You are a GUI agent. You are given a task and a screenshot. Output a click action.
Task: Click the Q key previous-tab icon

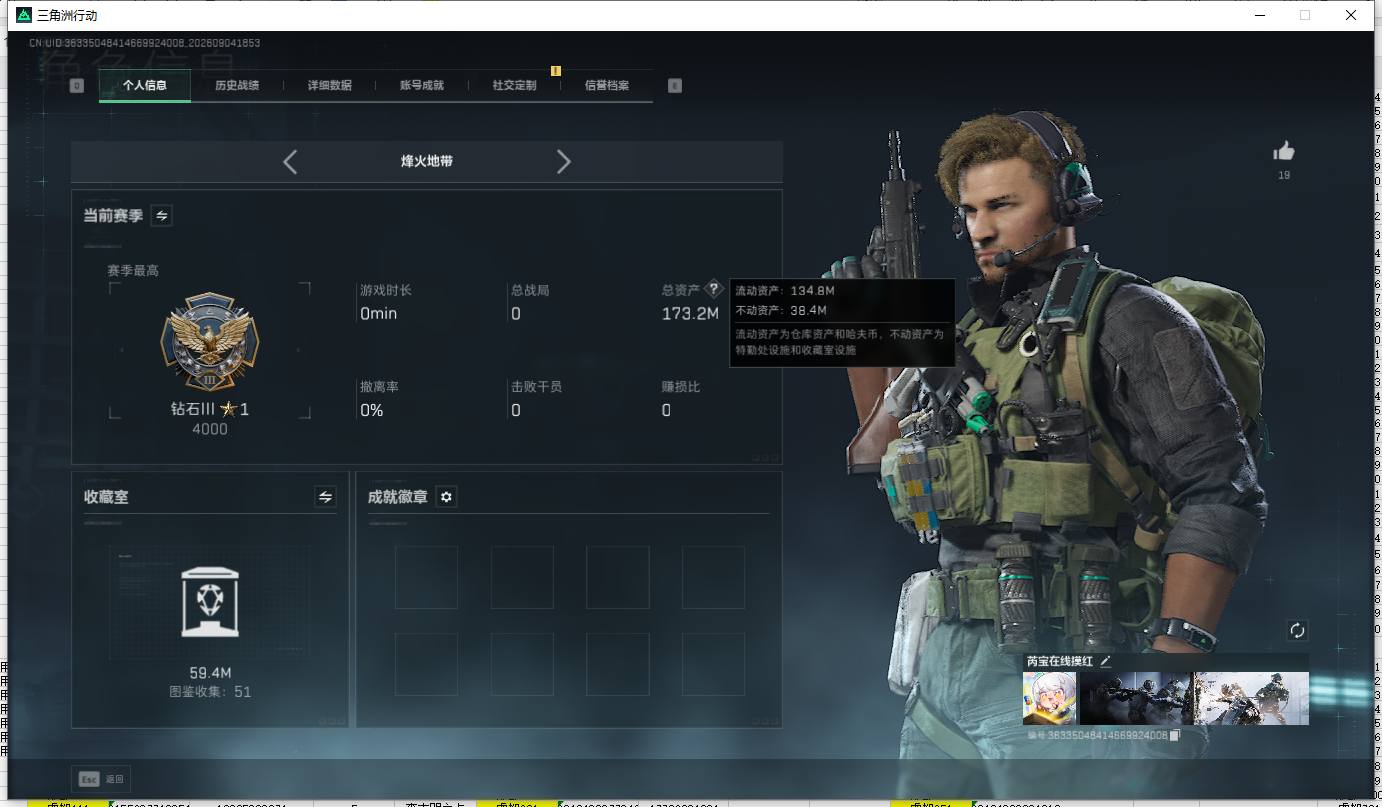pyautogui.click(x=77, y=86)
